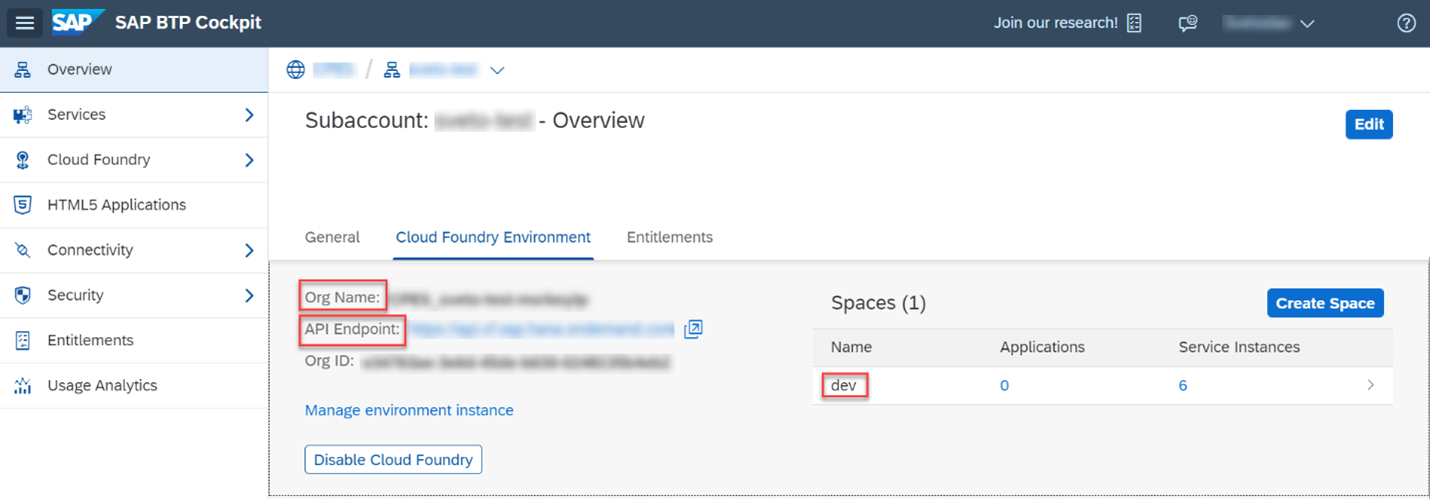Open Manage environment instance link
1430x499 pixels.
pyautogui.click(x=409, y=410)
